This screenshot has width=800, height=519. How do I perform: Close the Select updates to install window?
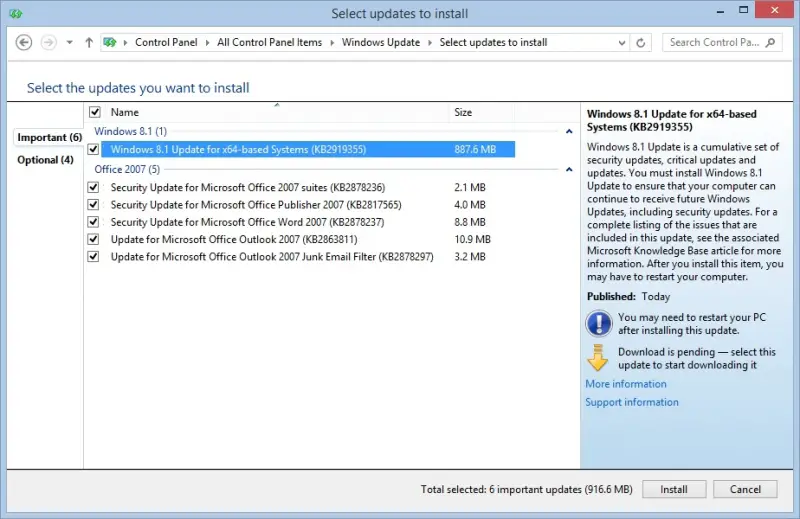tap(774, 10)
